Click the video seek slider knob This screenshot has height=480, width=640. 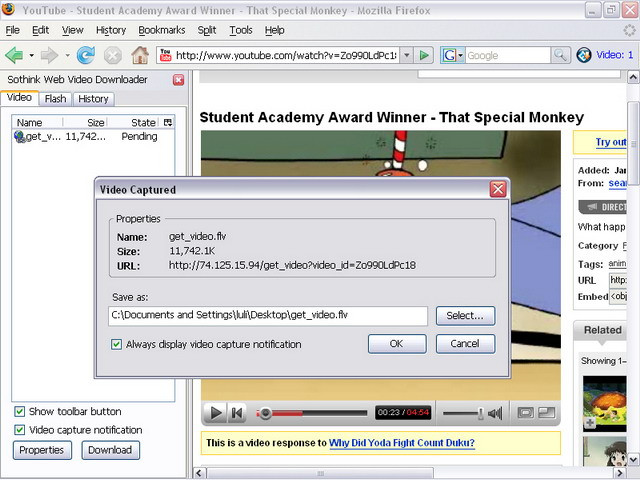265,413
